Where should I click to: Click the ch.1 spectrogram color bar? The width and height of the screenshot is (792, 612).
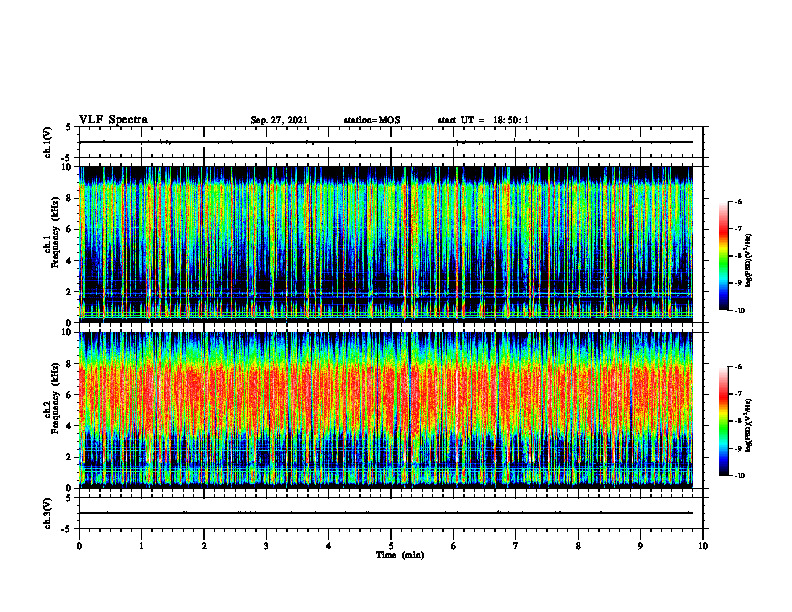[724, 256]
